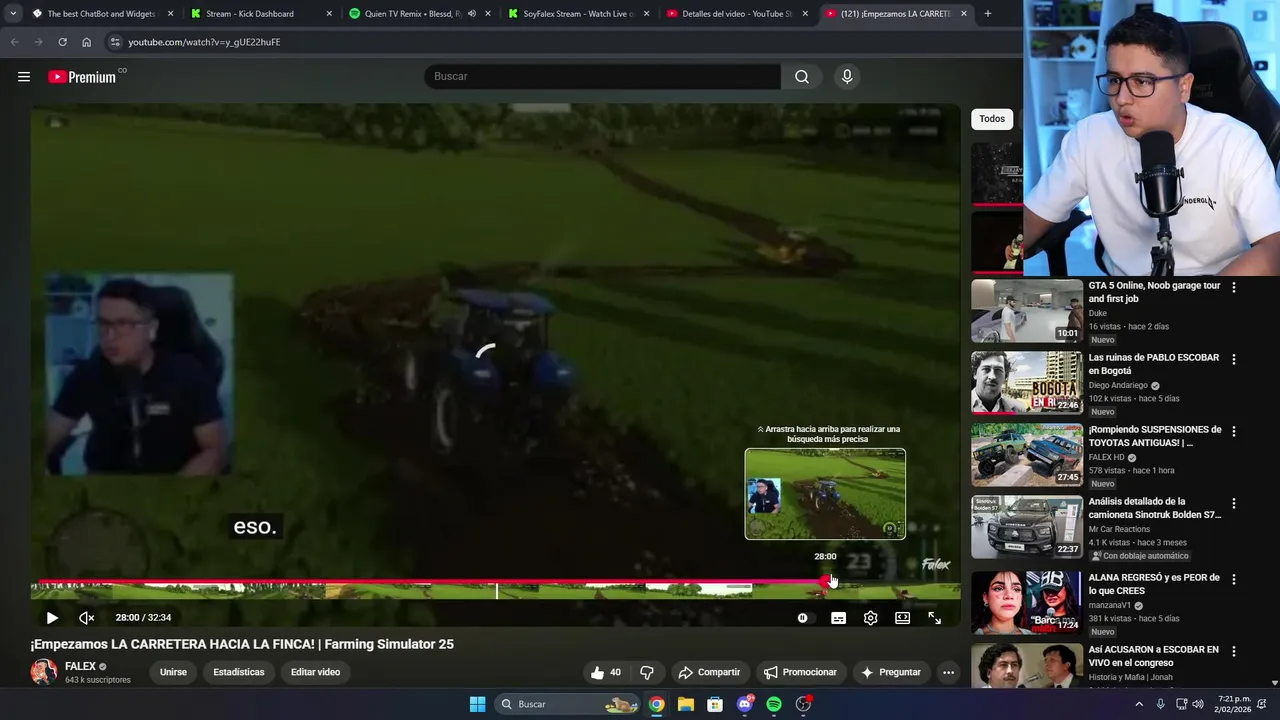The width and height of the screenshot is (1280, 720).
Task: Open Análisis detallado Sinotruk Bolden S7 video
Action: click(x=1155, y=508)
